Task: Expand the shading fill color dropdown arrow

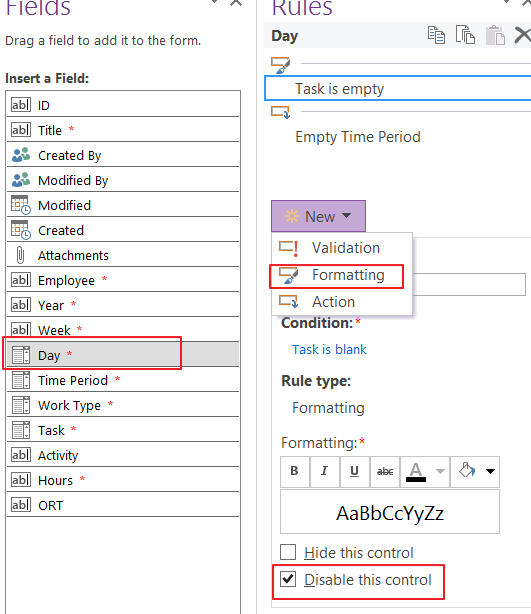Action: coord(490,471)
